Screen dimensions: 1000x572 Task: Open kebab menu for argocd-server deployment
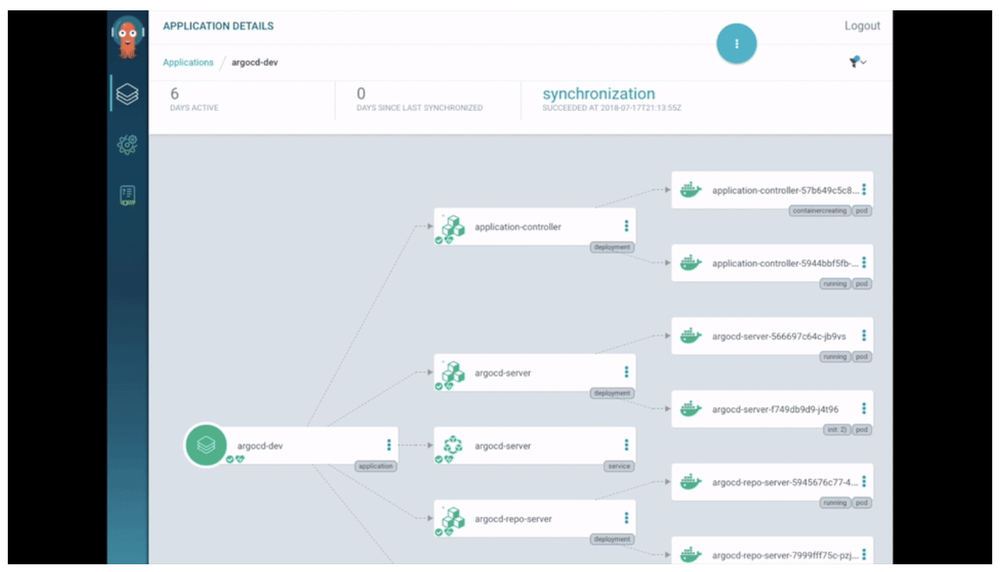(x=626, y=372)
